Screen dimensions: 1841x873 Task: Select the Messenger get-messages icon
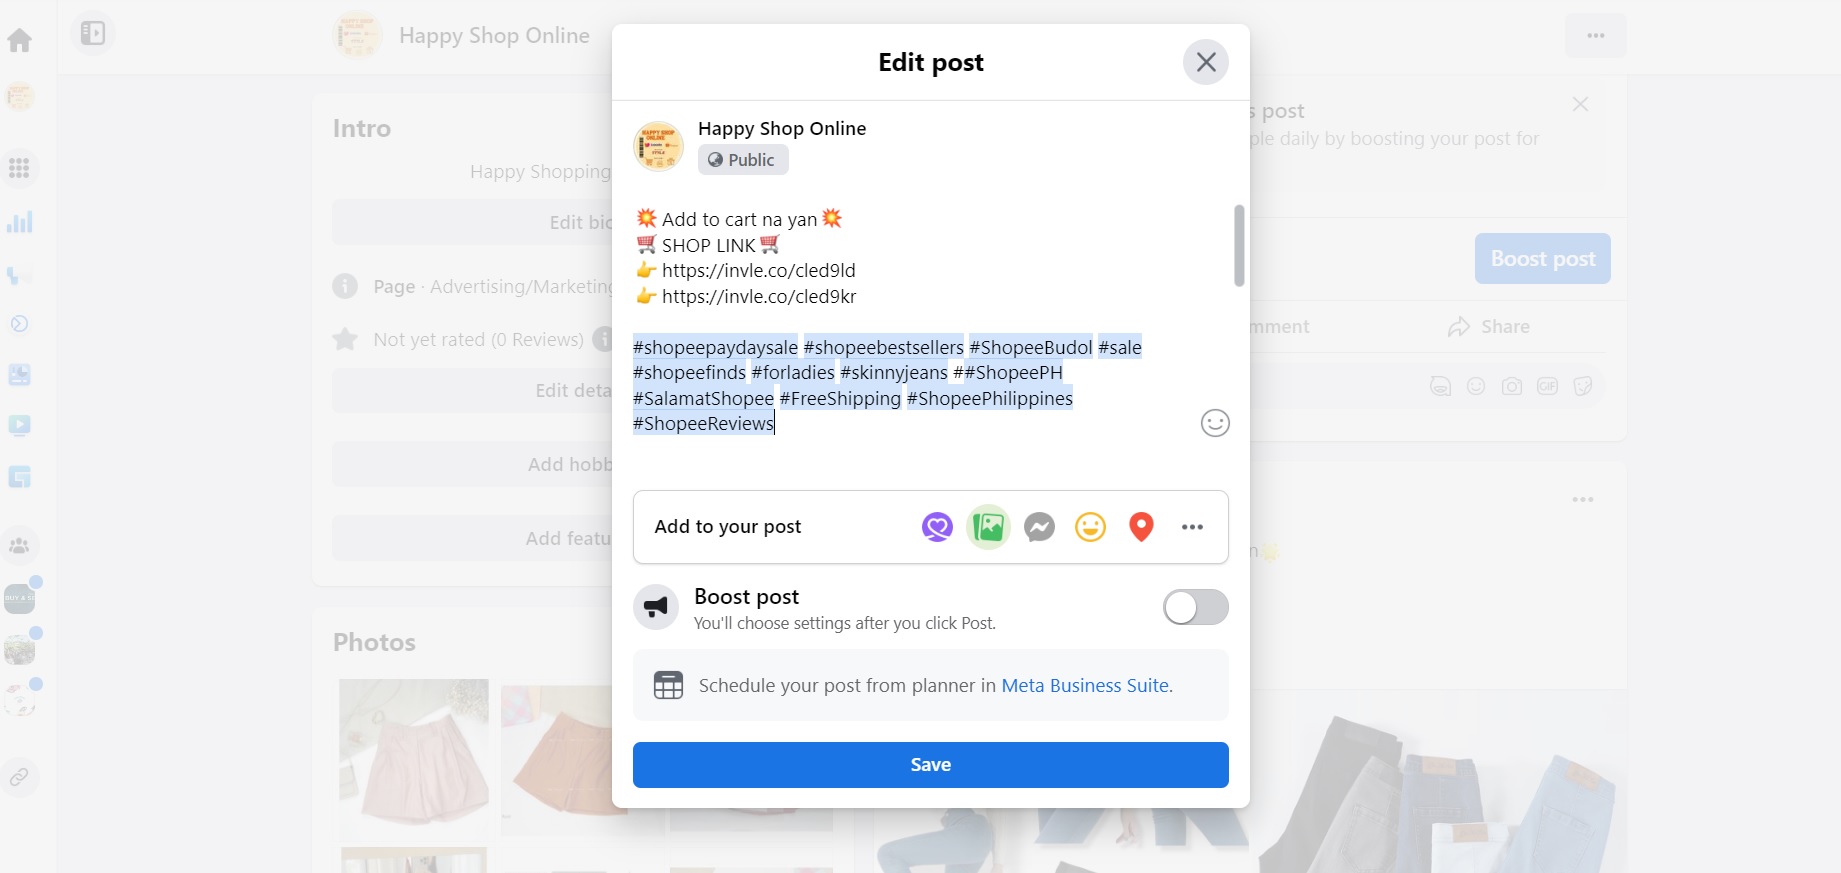pyautogui.click(x=1039, y=527)
